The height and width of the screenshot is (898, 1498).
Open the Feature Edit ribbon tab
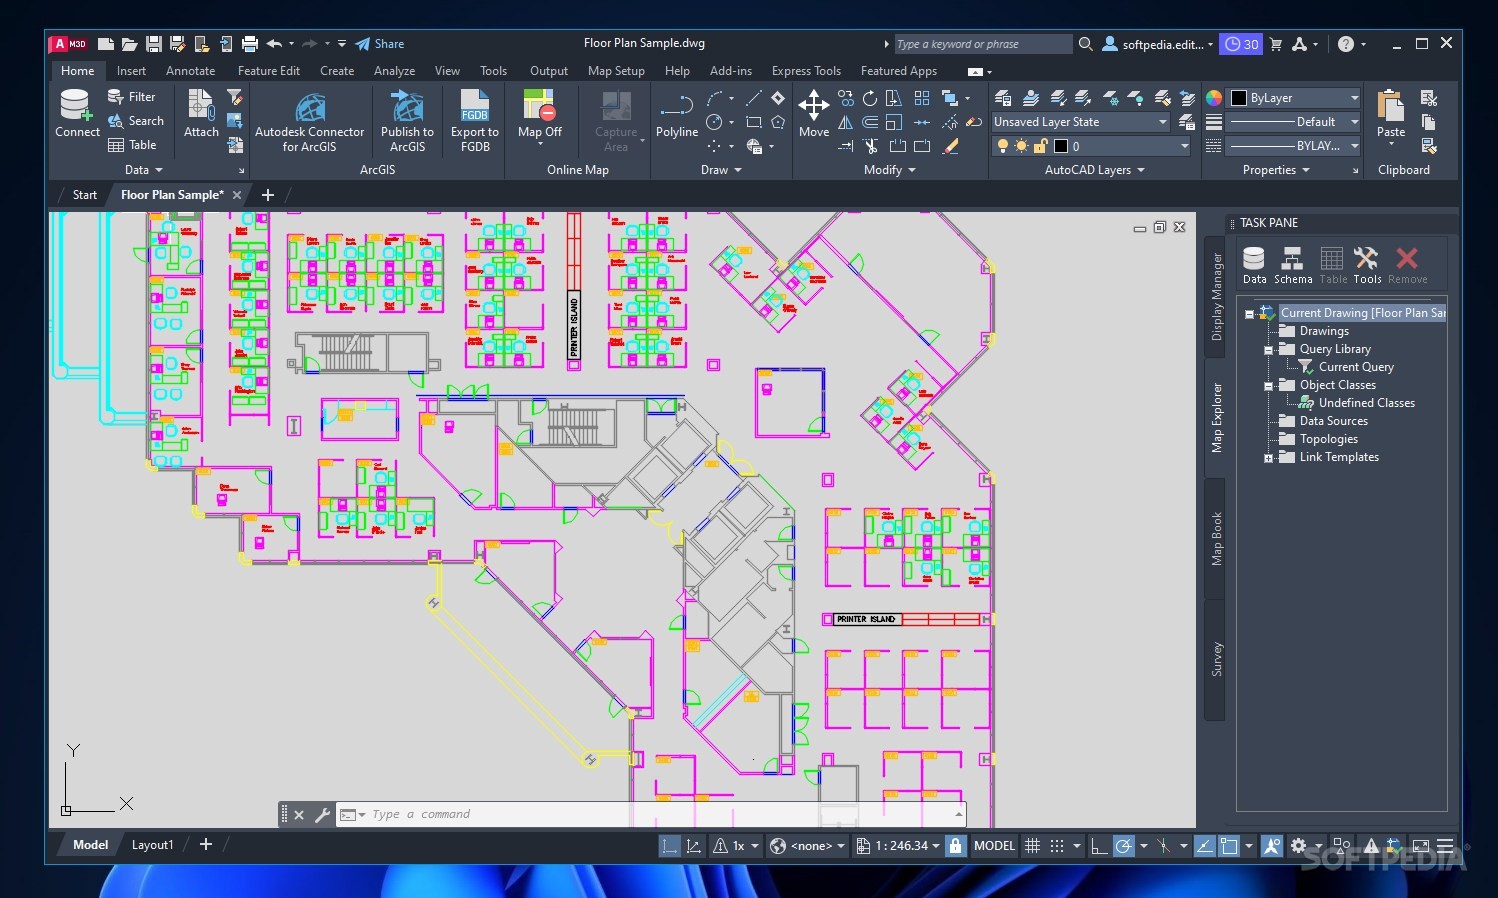pos(268,71)
